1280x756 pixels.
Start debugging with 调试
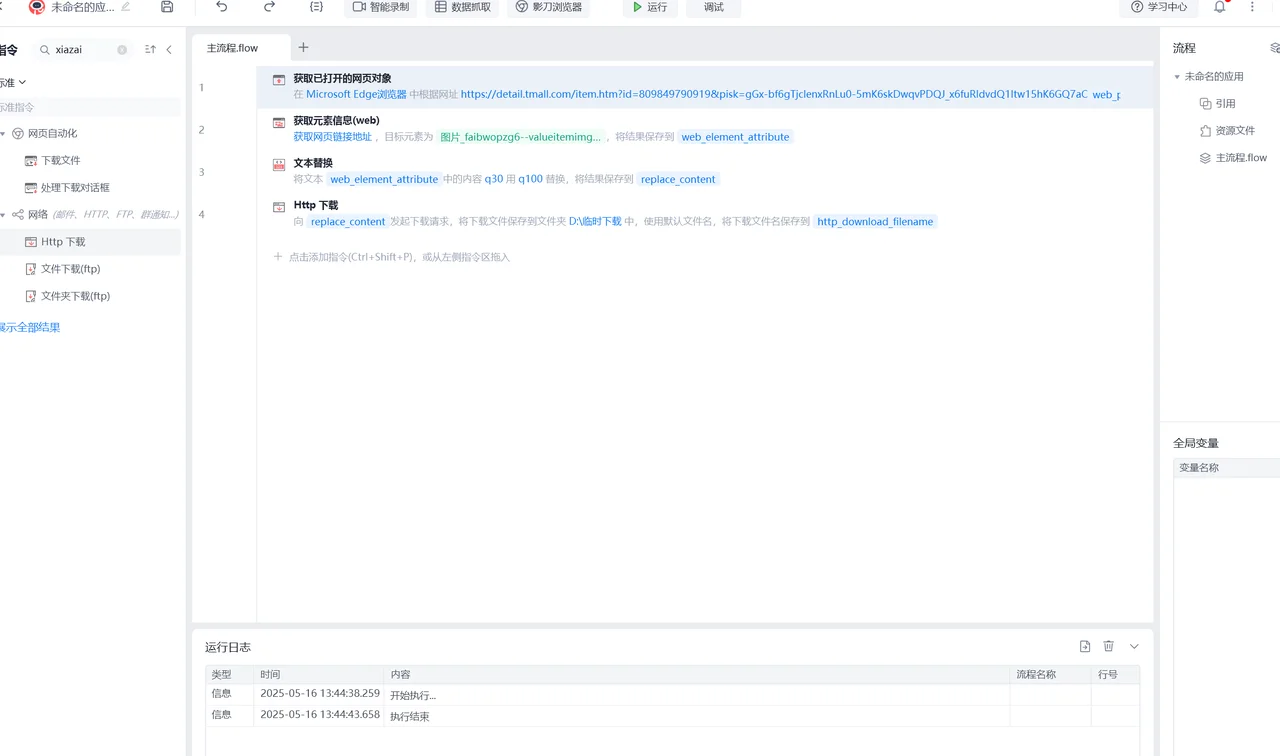click(714, 7)
